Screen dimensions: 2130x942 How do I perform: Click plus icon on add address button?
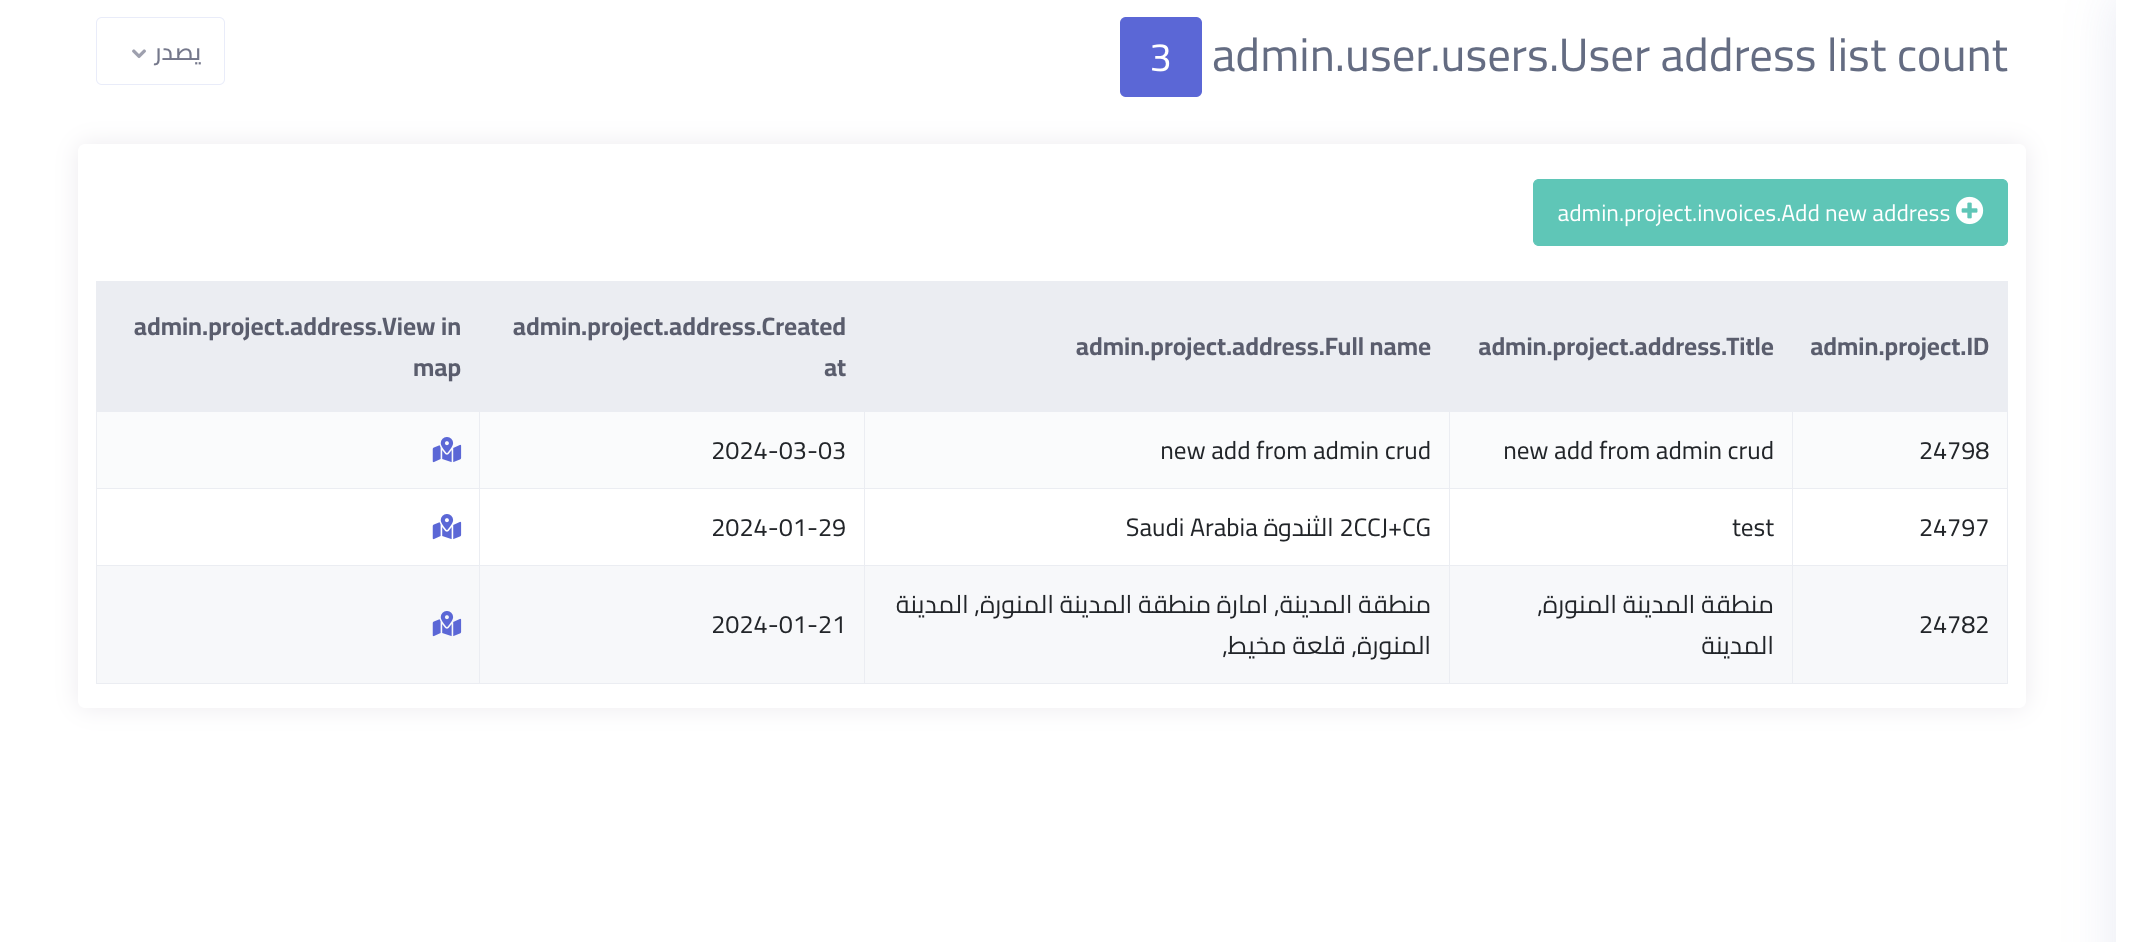(1970, 211)
